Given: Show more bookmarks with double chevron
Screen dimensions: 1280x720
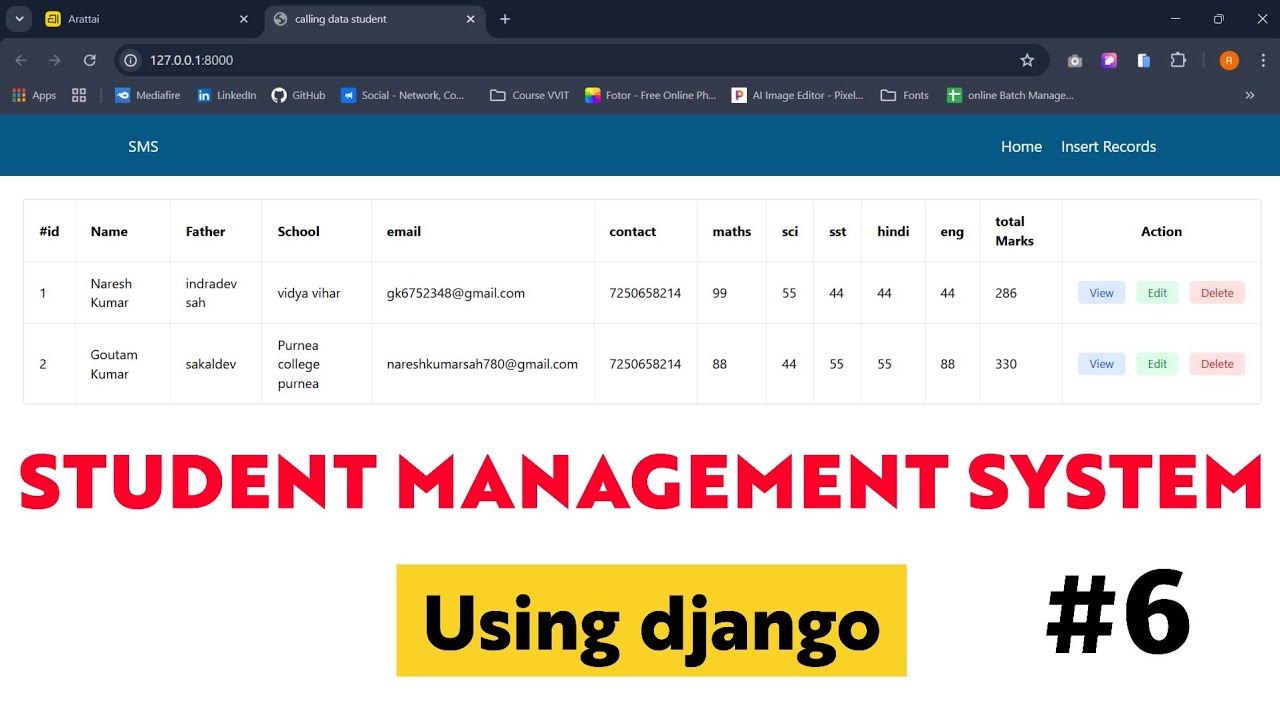Looking at the screenshot, I should [x=1250, y=95].
